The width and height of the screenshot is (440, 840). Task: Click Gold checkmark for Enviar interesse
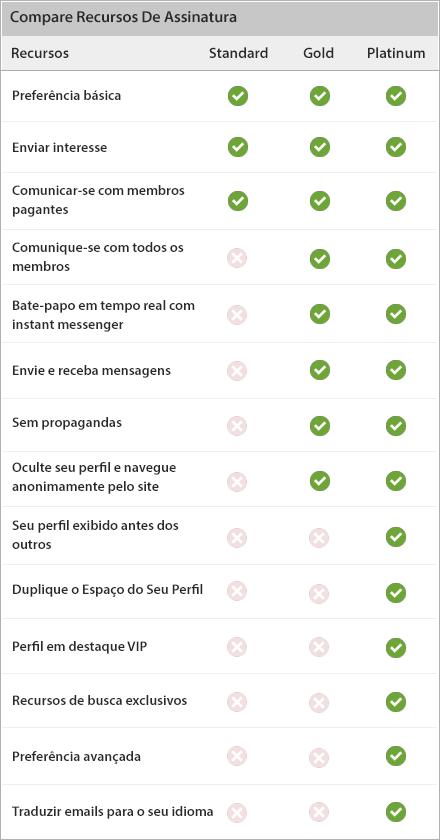[x=319, y=147]
